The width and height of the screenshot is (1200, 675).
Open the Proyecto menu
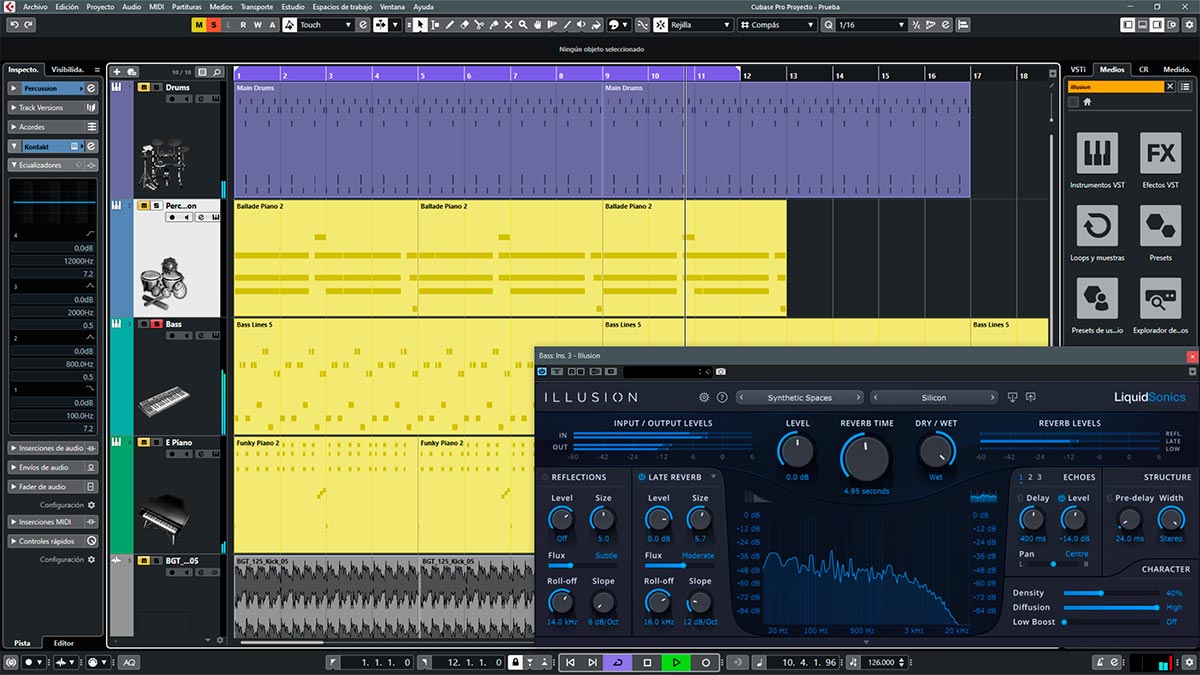tap(100, 6)
